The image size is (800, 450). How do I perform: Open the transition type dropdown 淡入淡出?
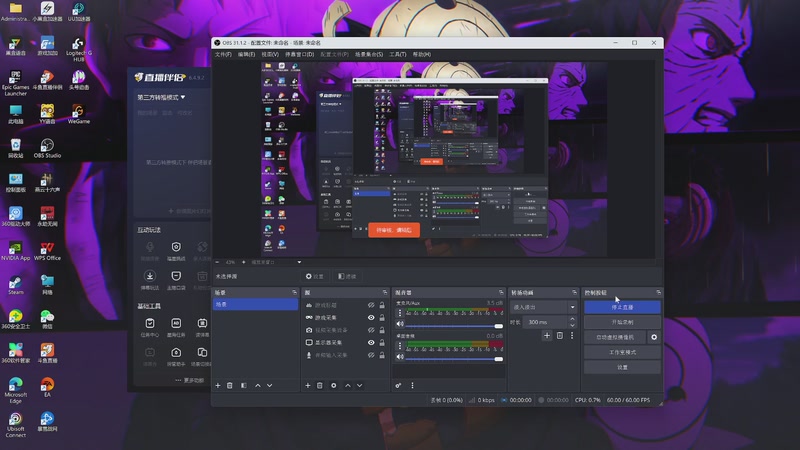point(543,307)
